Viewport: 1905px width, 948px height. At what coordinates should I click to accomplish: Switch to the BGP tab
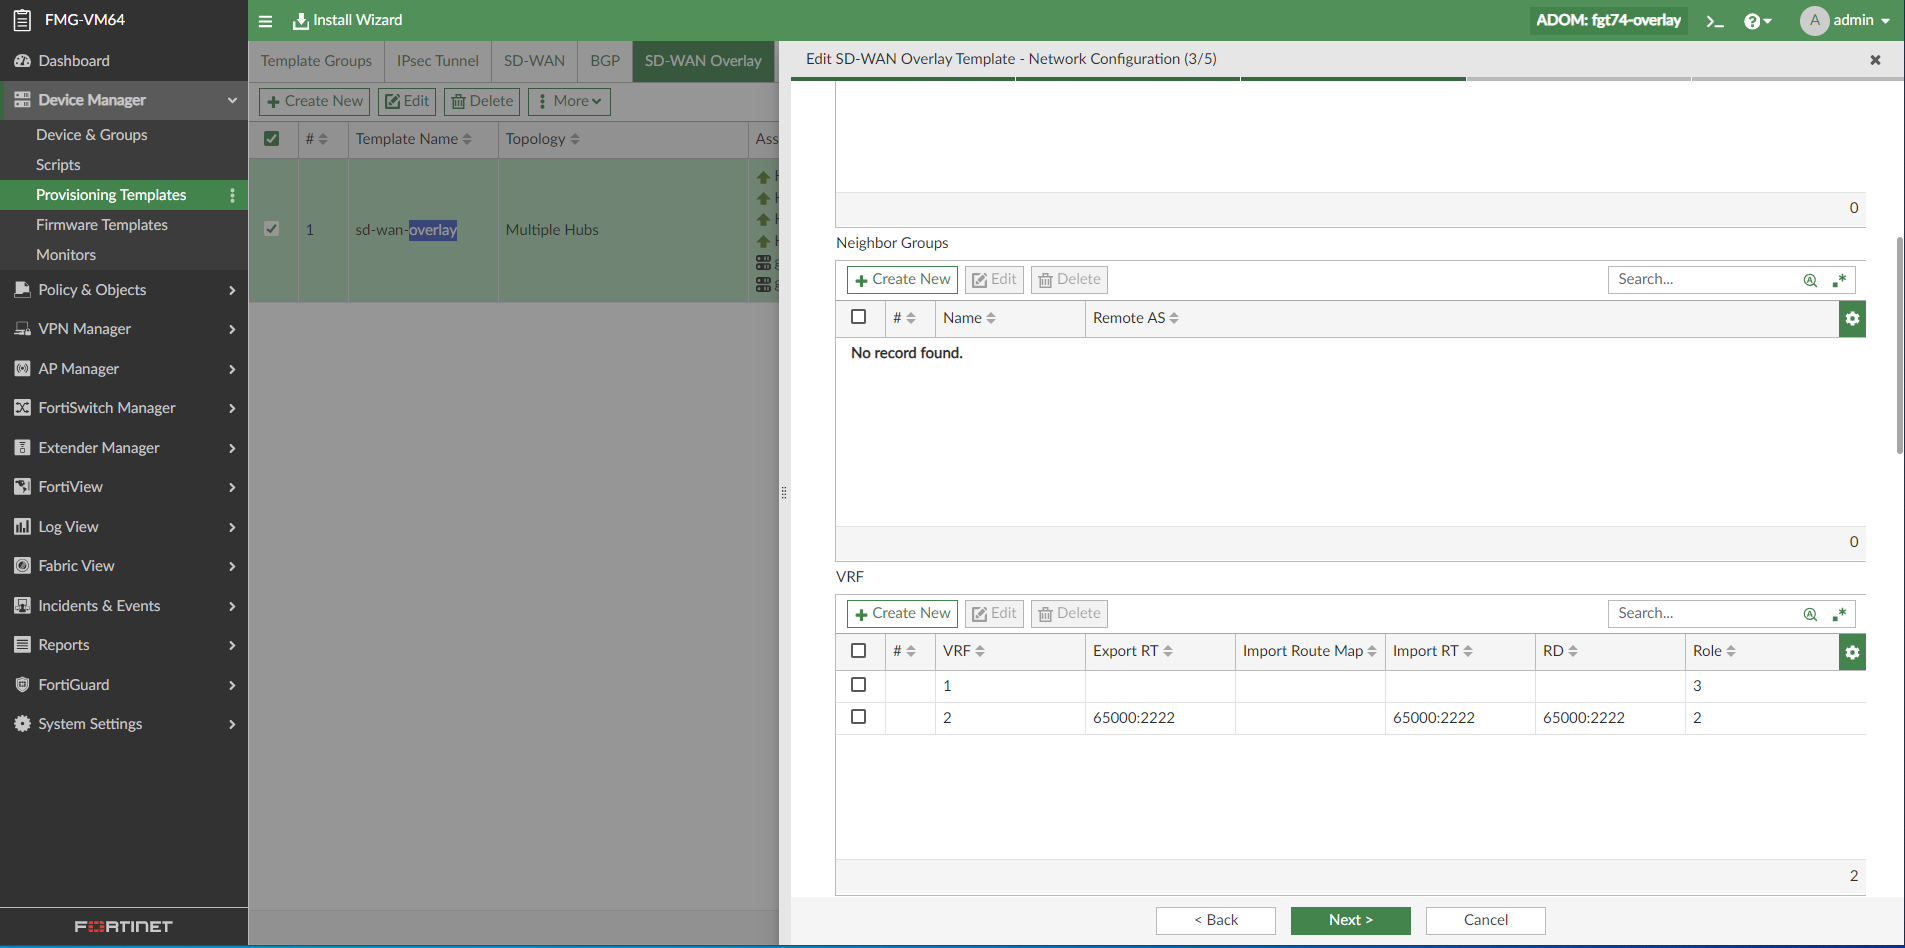pyautogui.click(x=604, y=61)
